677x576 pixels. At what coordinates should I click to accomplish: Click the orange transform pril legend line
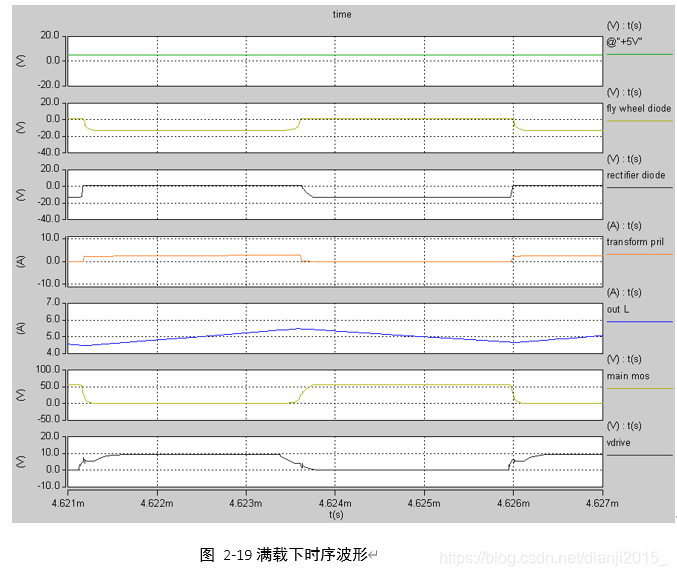(639, 255)
